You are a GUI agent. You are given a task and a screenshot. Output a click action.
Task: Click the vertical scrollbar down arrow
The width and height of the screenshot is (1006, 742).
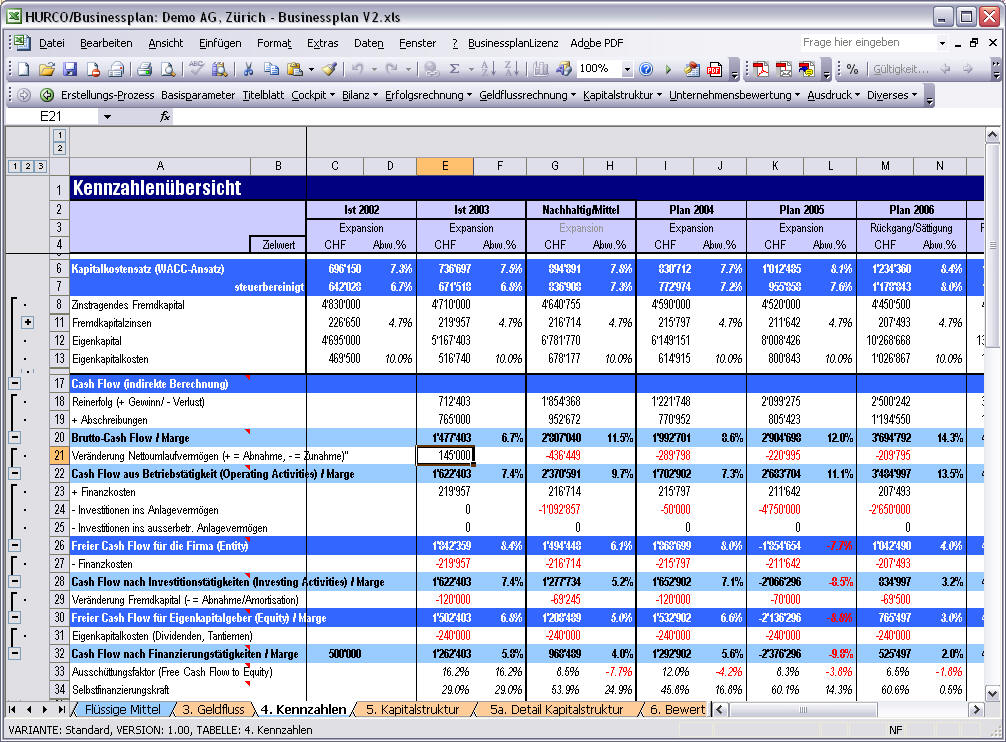pyautogui.click(x=992, y=693)
